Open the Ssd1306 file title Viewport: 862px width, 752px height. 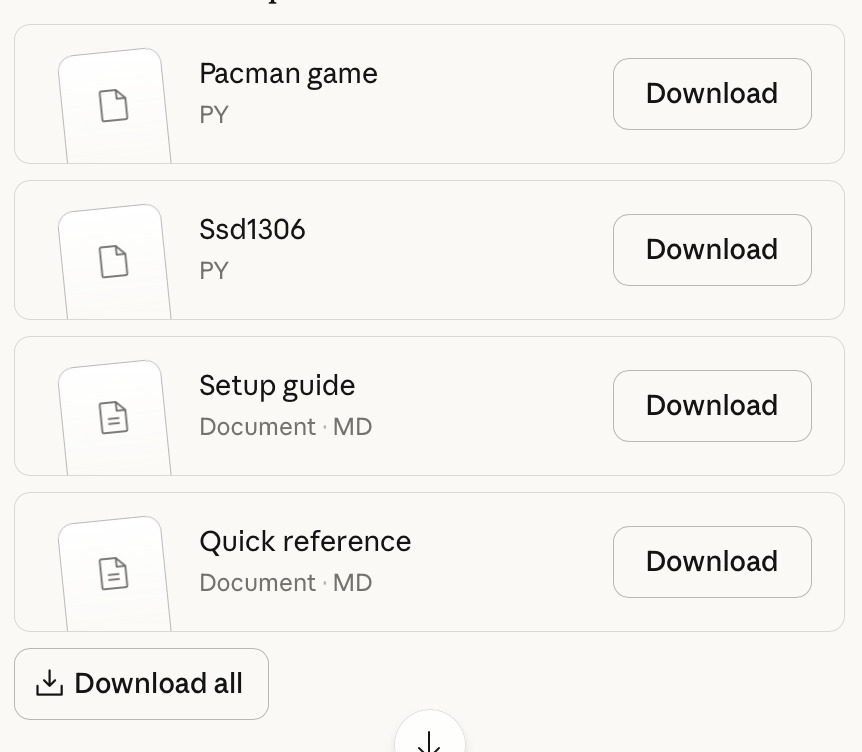coord(252,230)
